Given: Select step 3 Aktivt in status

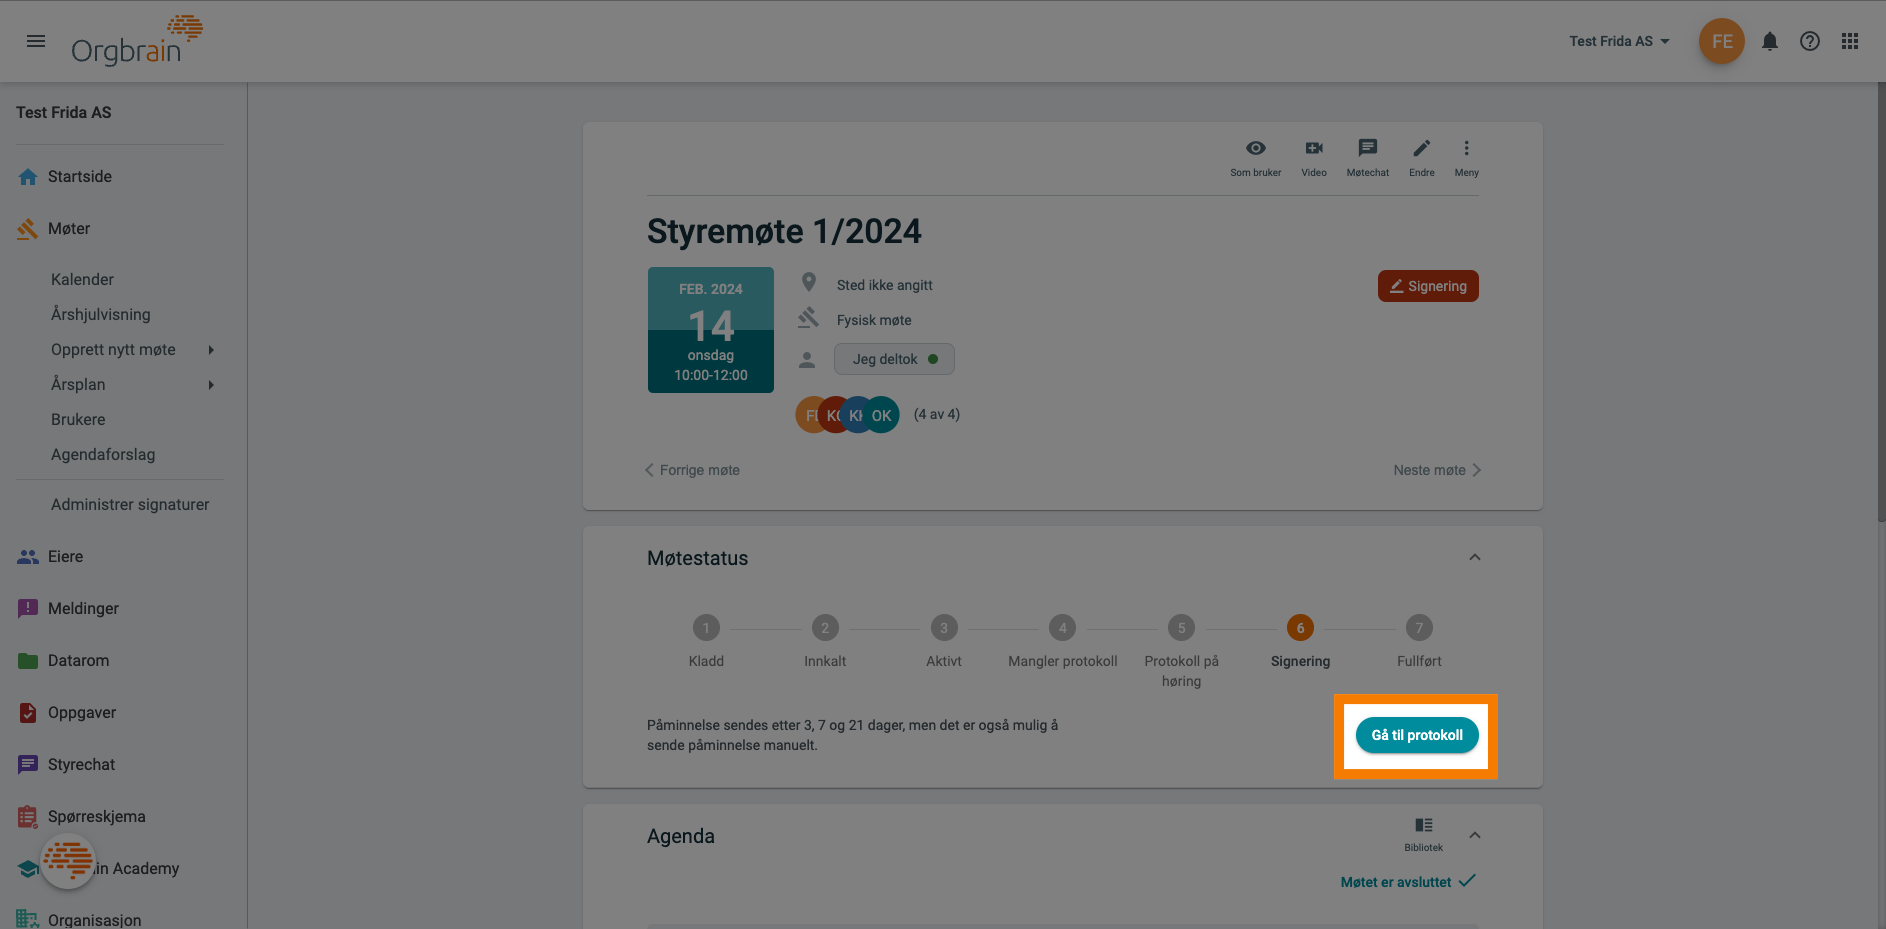Looking at the screenshot, I should pos(944,628).
